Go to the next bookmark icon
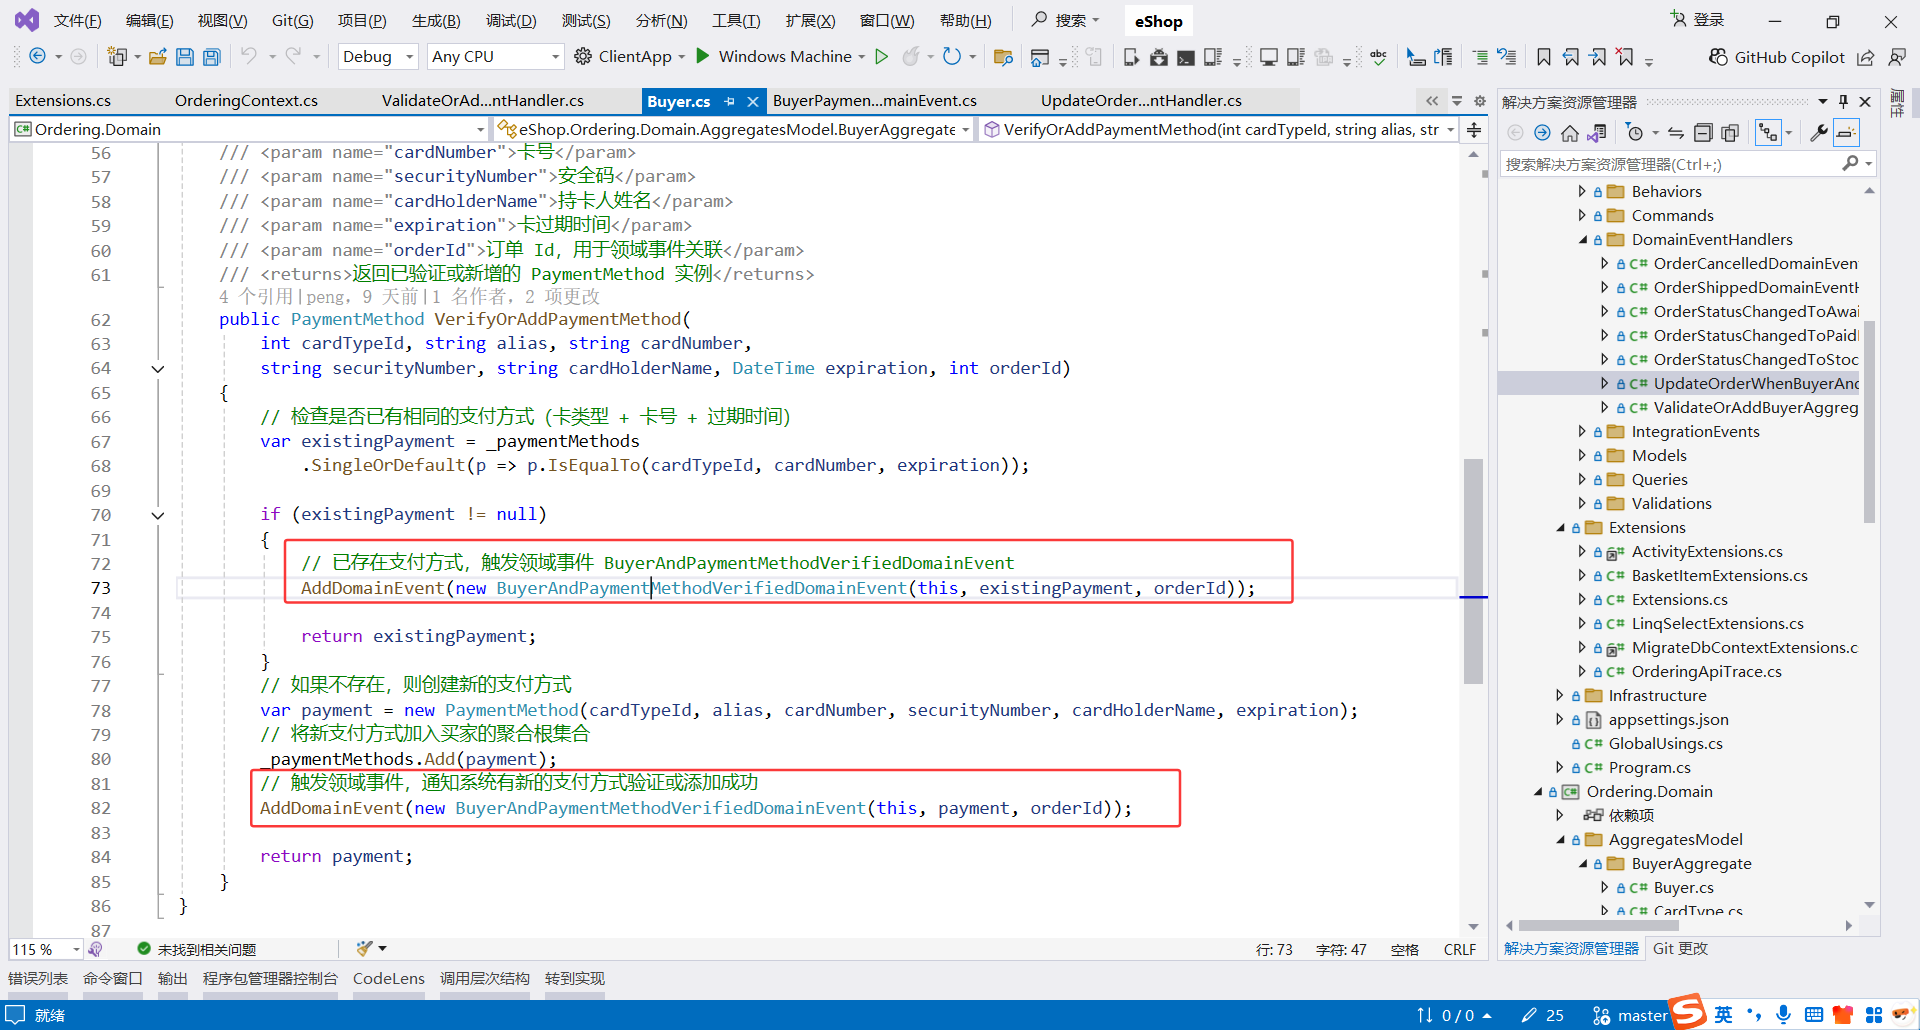The height and width of the screenshot is (1030, 1920). (1598, 57)
